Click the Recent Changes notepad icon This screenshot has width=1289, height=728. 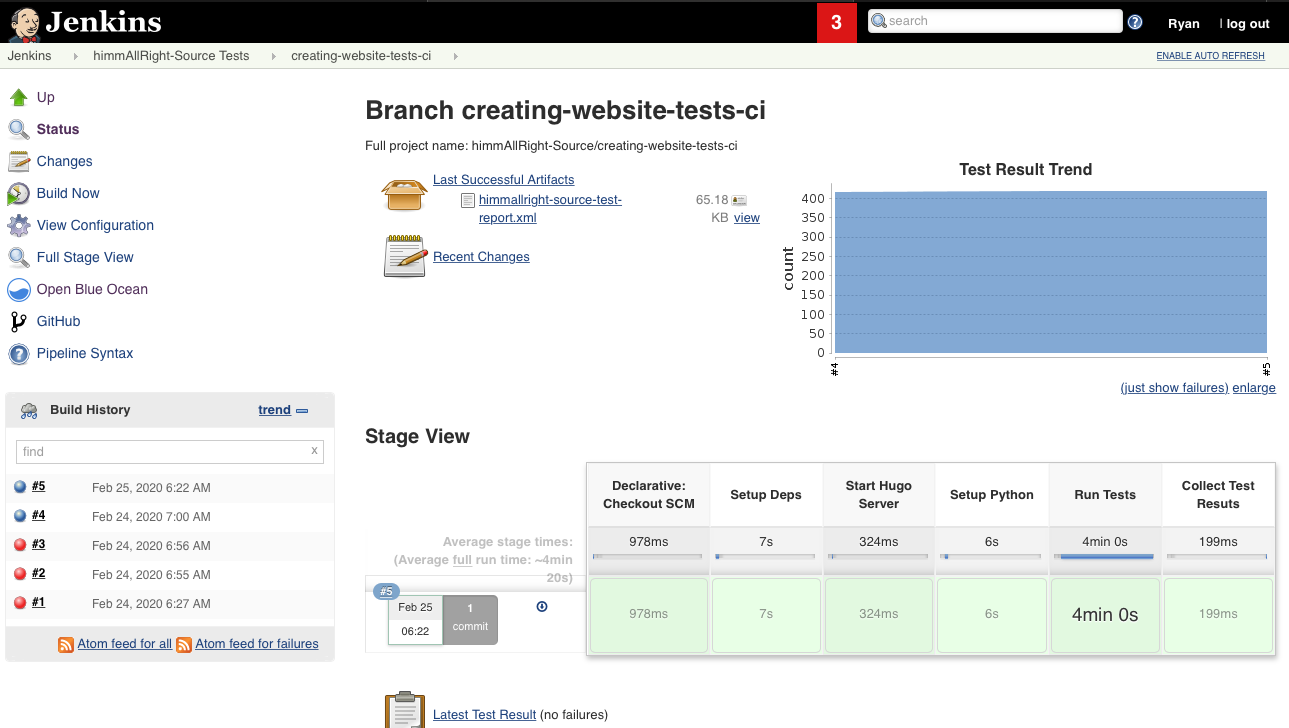[x=405, y=256]
